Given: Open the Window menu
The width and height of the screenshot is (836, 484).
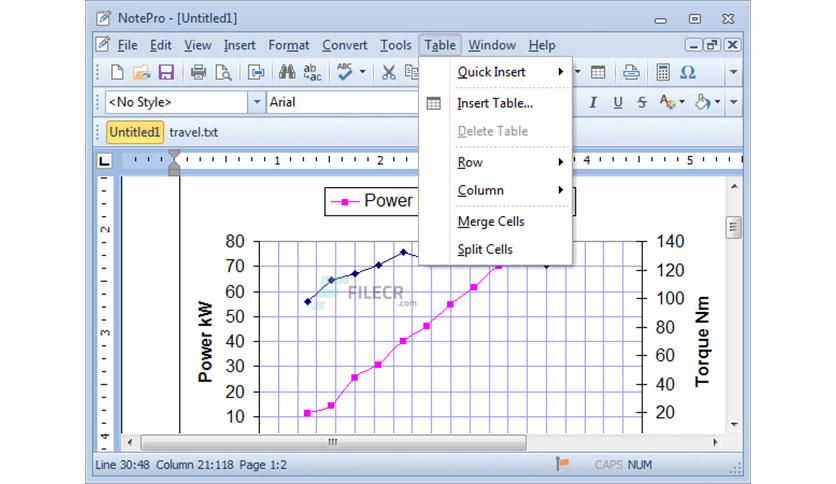Looking at the screenshot, I should 492,45.
